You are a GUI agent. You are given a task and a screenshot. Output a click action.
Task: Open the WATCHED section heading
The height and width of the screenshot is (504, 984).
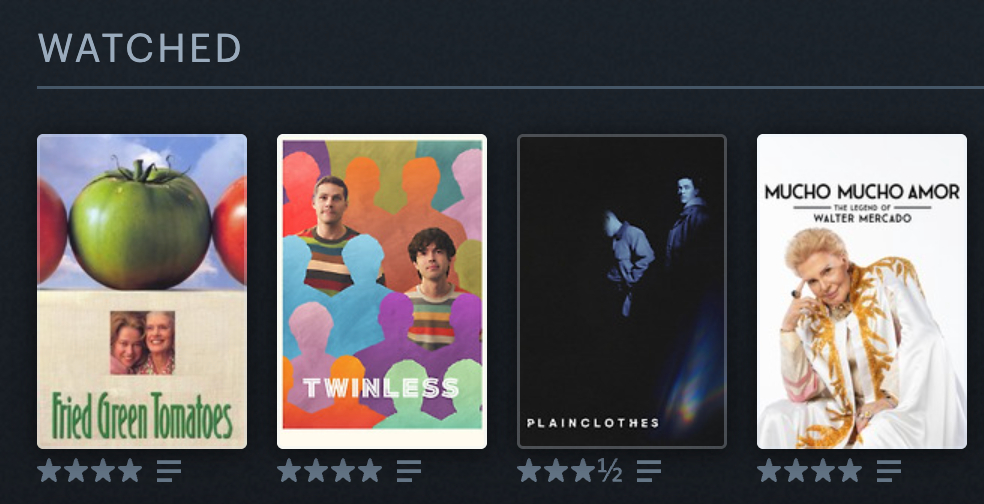[139, 47]
